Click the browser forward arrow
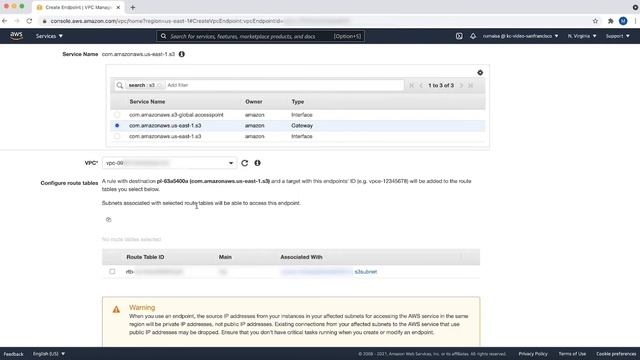Screen dimensions: 640x360 pyautogui.click(x=17, y=21)
